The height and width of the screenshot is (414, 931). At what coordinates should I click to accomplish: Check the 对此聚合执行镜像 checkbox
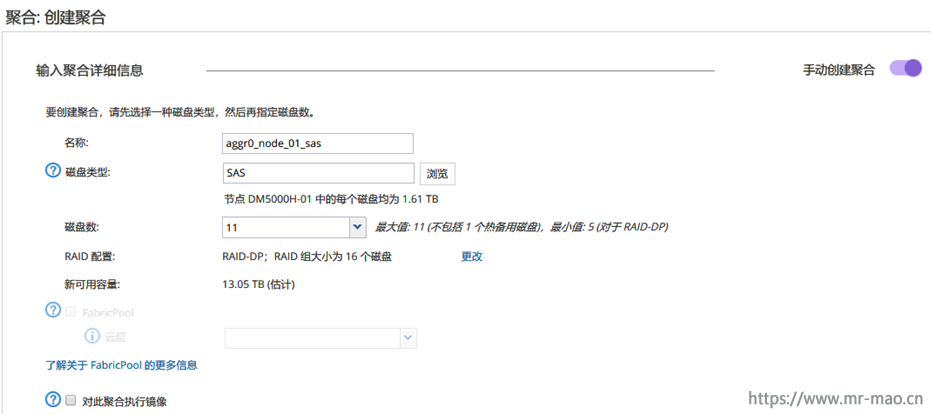(71, 400)
